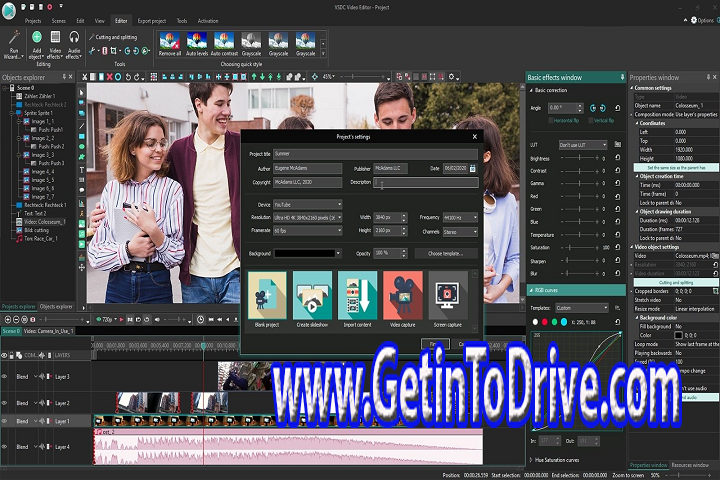
Task: Open the Frequency dropdown
Action: [x=460, y=217]
